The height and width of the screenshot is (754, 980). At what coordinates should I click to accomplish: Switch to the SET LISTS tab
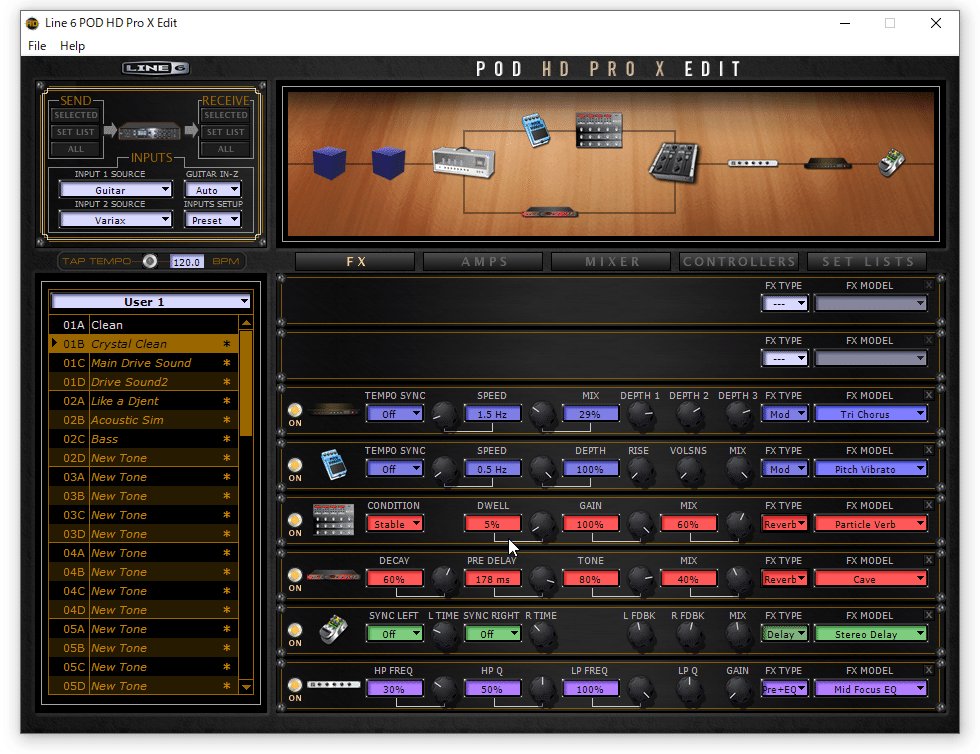click(868, 261)
